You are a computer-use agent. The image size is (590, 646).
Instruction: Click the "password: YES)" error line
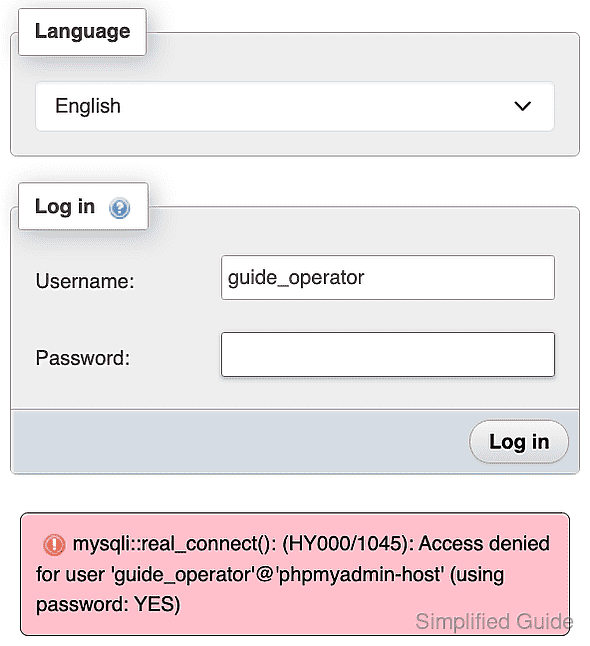pos(108,604)
